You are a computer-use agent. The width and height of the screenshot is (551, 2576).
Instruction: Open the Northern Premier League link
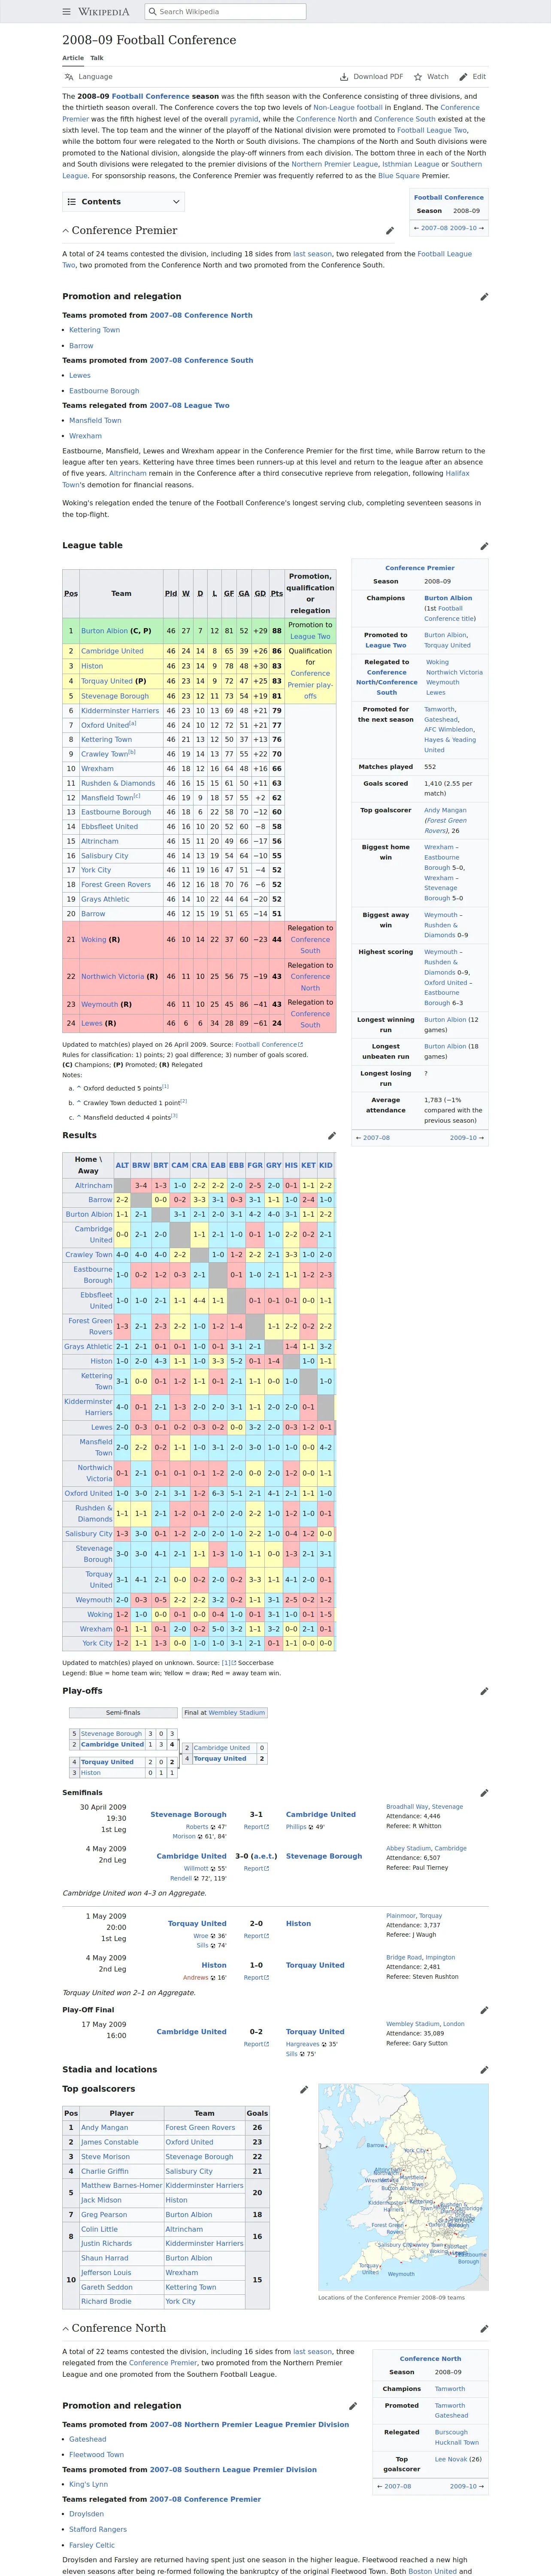point(335,164)
